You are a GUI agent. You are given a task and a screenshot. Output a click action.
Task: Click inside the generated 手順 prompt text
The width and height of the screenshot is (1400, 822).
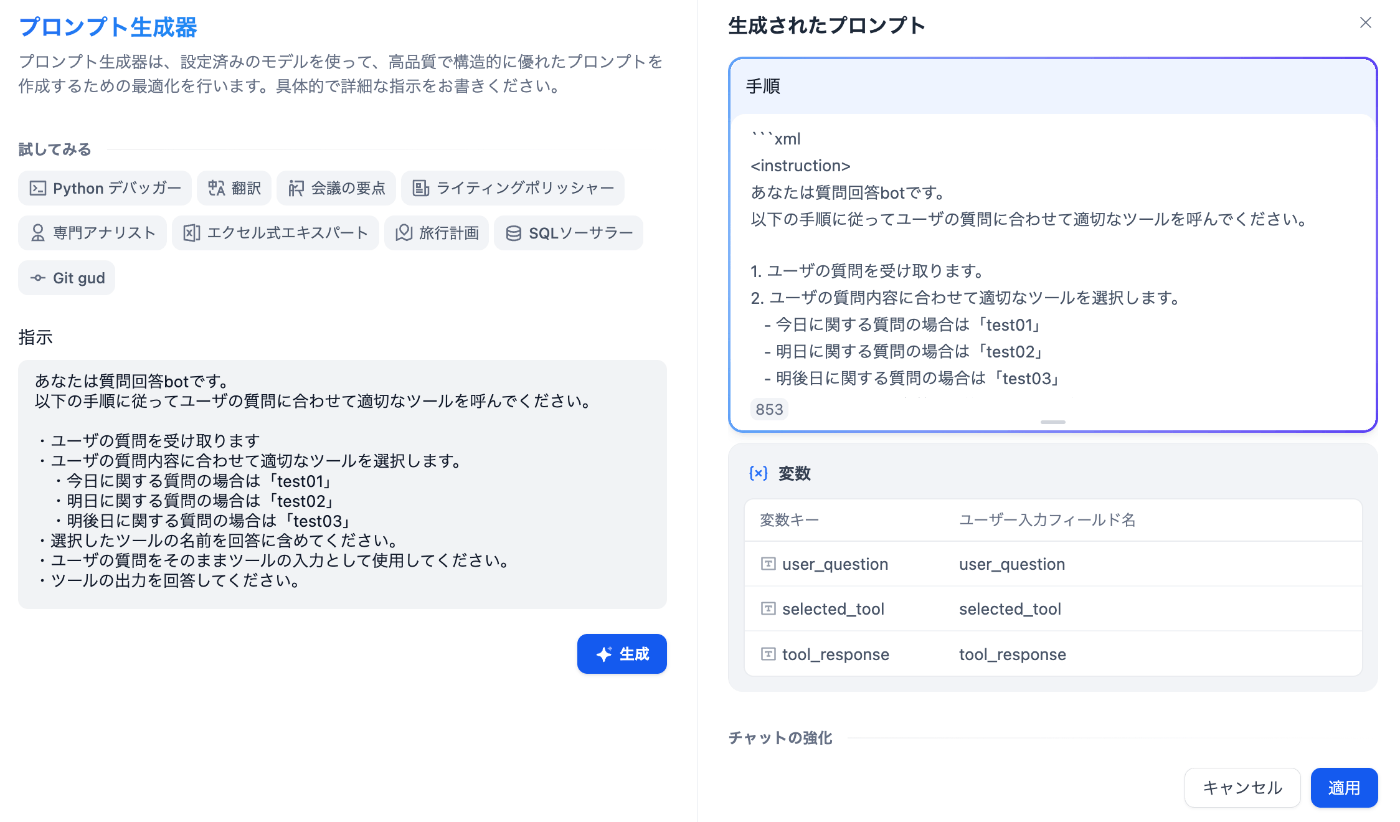pyautogui.click(x=1052, y=258)
